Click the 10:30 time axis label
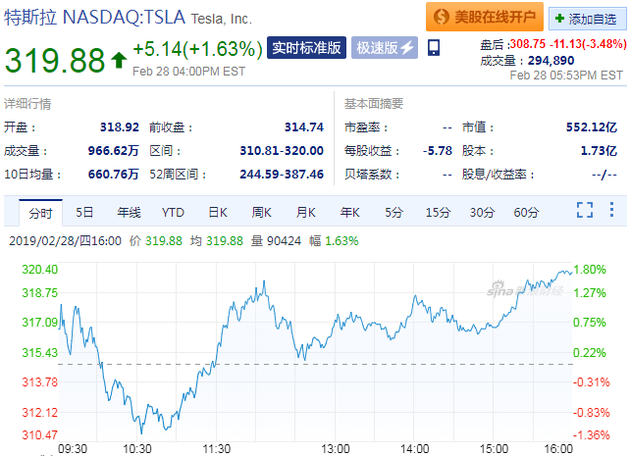 (137, 449)
